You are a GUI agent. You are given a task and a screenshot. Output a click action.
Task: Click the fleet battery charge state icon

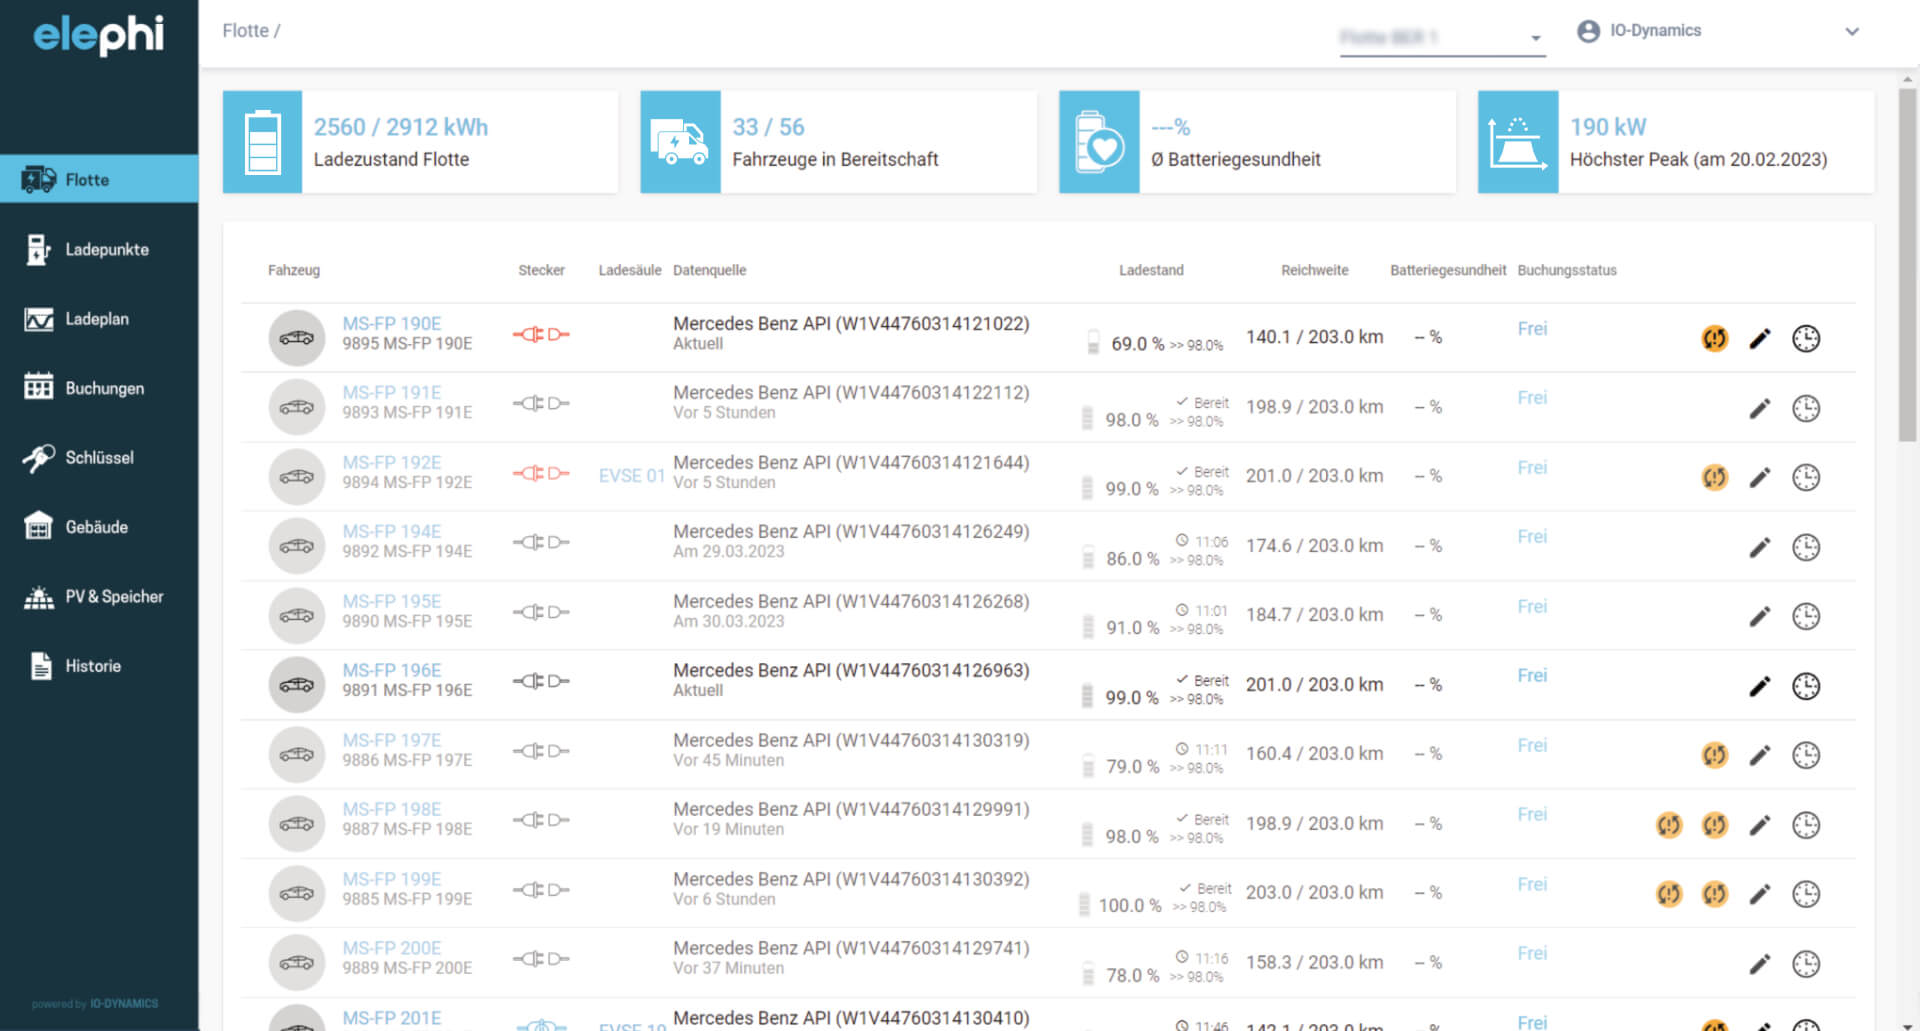(x=262, y=142)
